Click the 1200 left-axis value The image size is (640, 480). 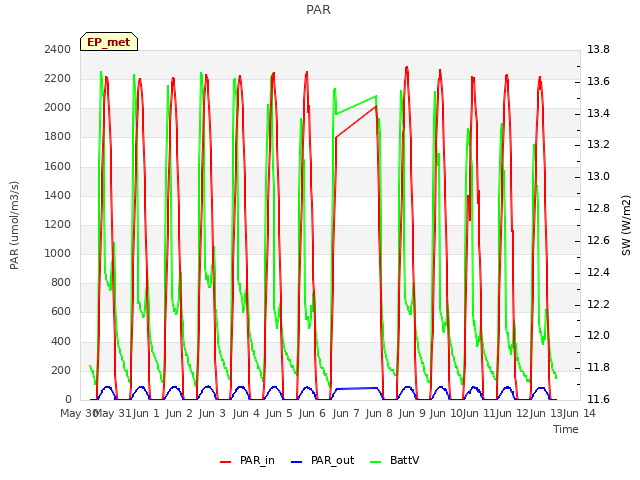click(58, 224)
